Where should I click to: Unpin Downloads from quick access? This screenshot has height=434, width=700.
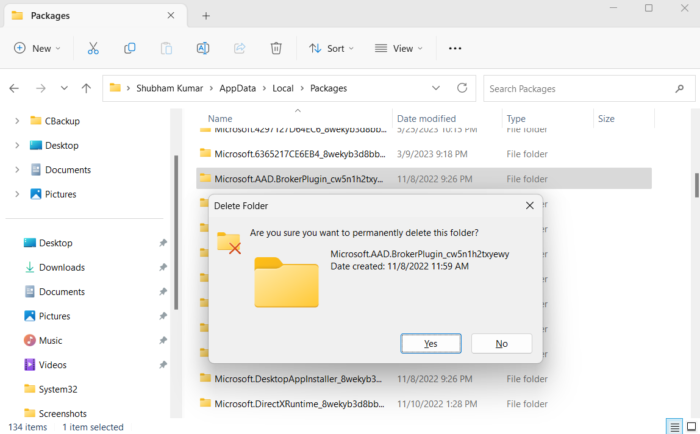click(163, 267)
